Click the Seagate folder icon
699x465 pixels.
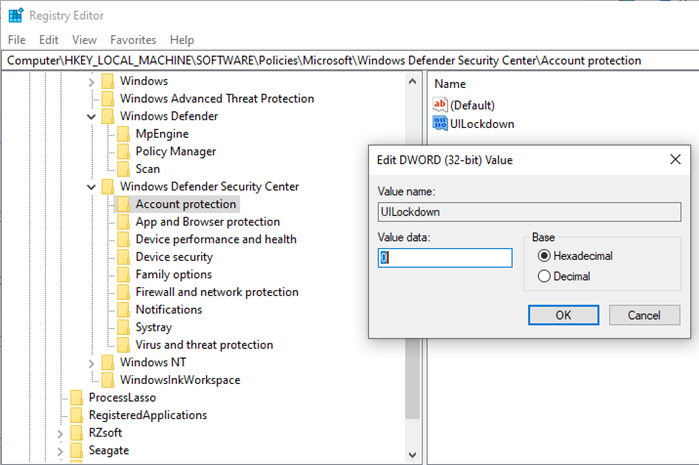[76, 450]
